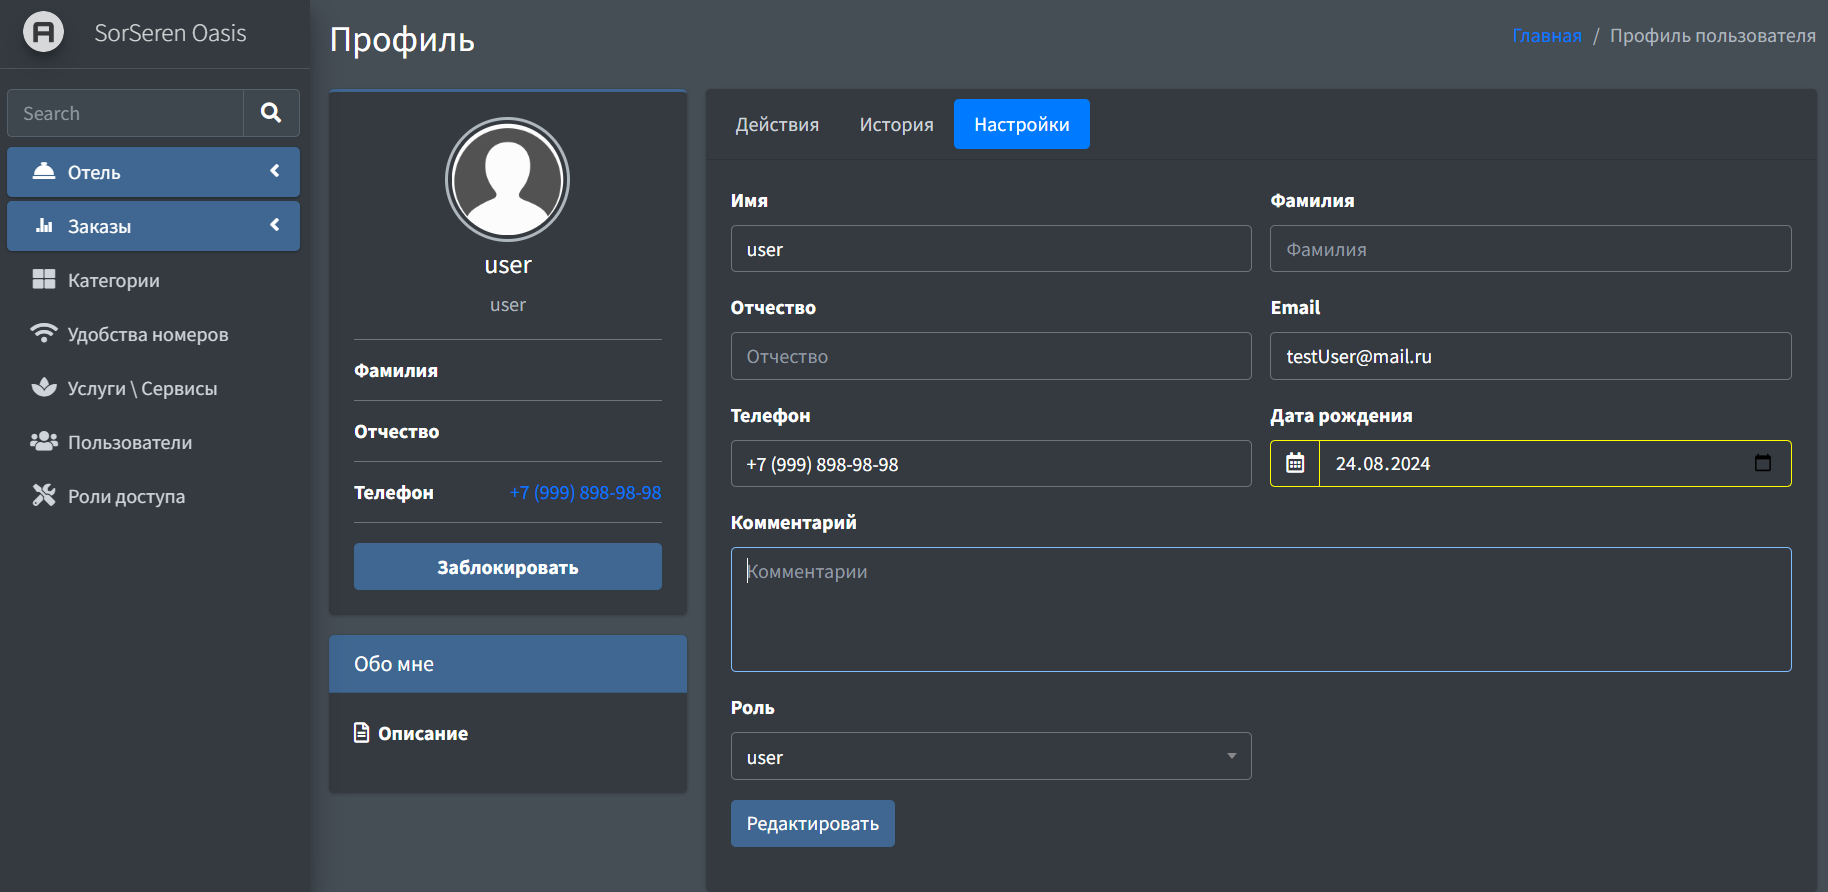Click the Услуги \ Сервисы spa icon

click(x=44, y=388)
